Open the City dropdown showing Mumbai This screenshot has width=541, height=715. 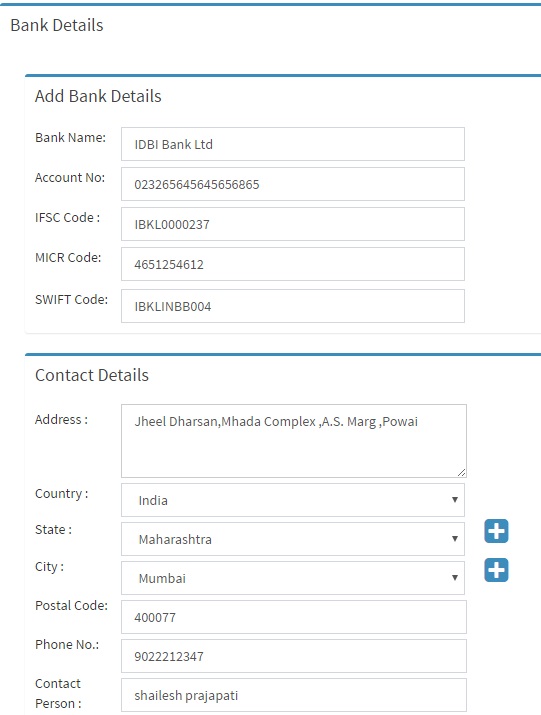pyautogui.click(x=293, y=578)
